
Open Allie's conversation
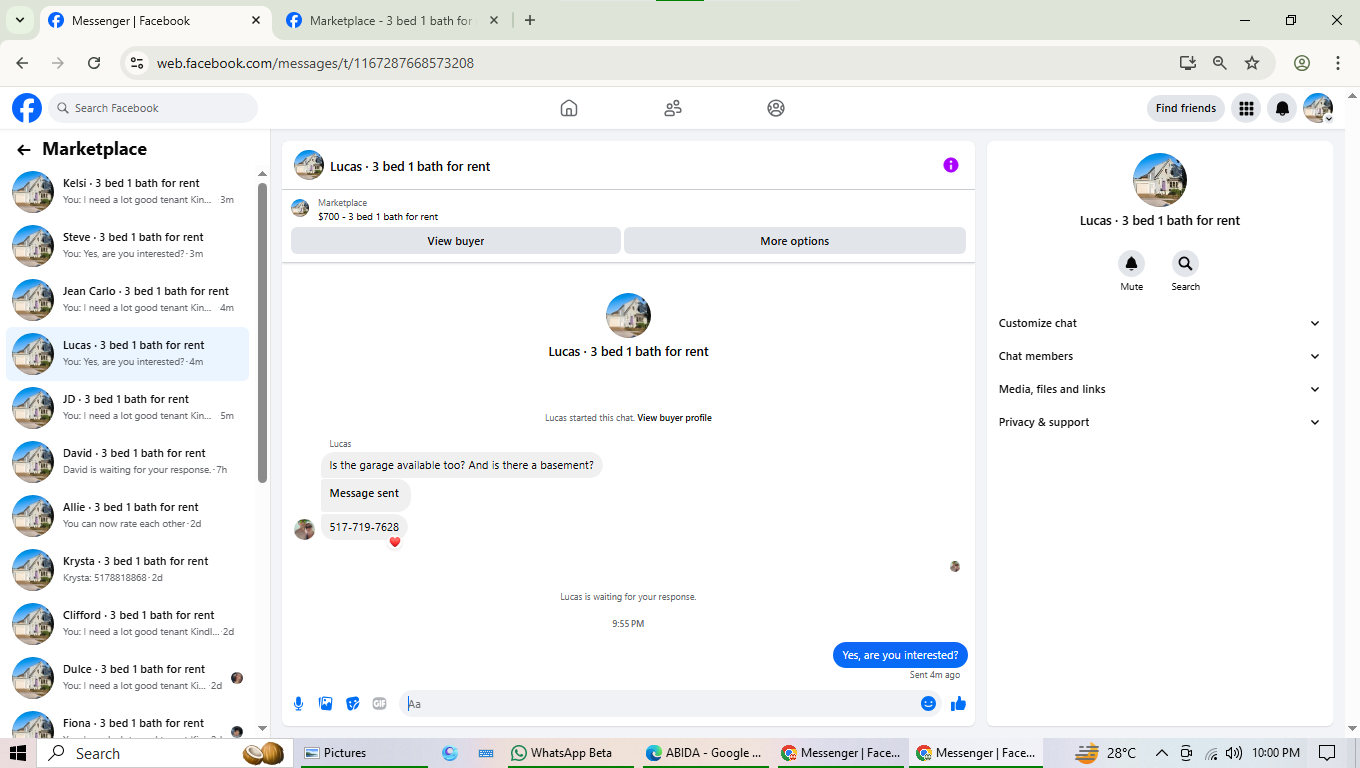coord(128,515)
